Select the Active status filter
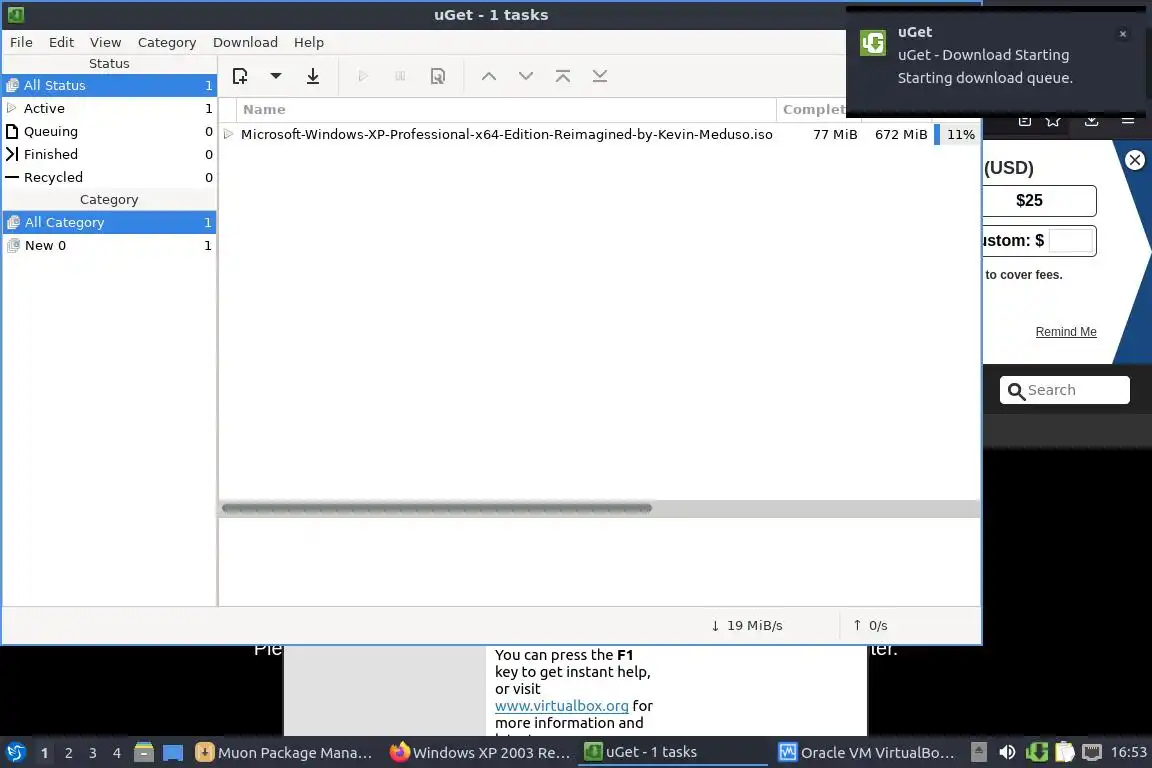Viewport: 1152px width, 768px height. (x=109, y=108)
